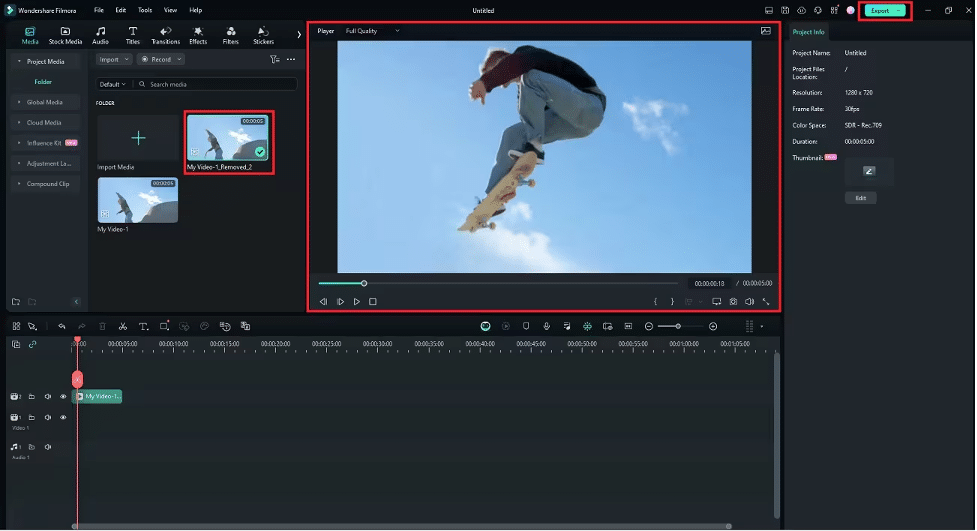Screen dimensions: 977x531
Task: Open fullscreen preview with the expand icon
Action: [x=766, y=302]
